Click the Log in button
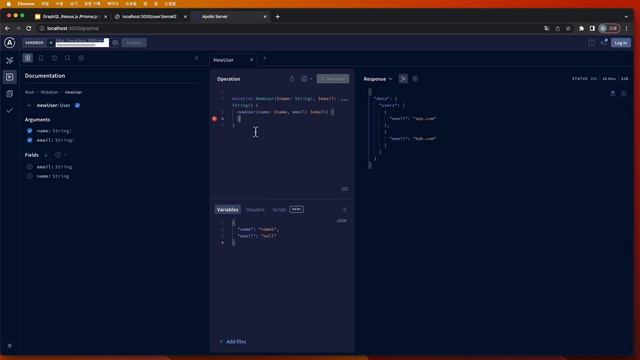 [621, 42]
